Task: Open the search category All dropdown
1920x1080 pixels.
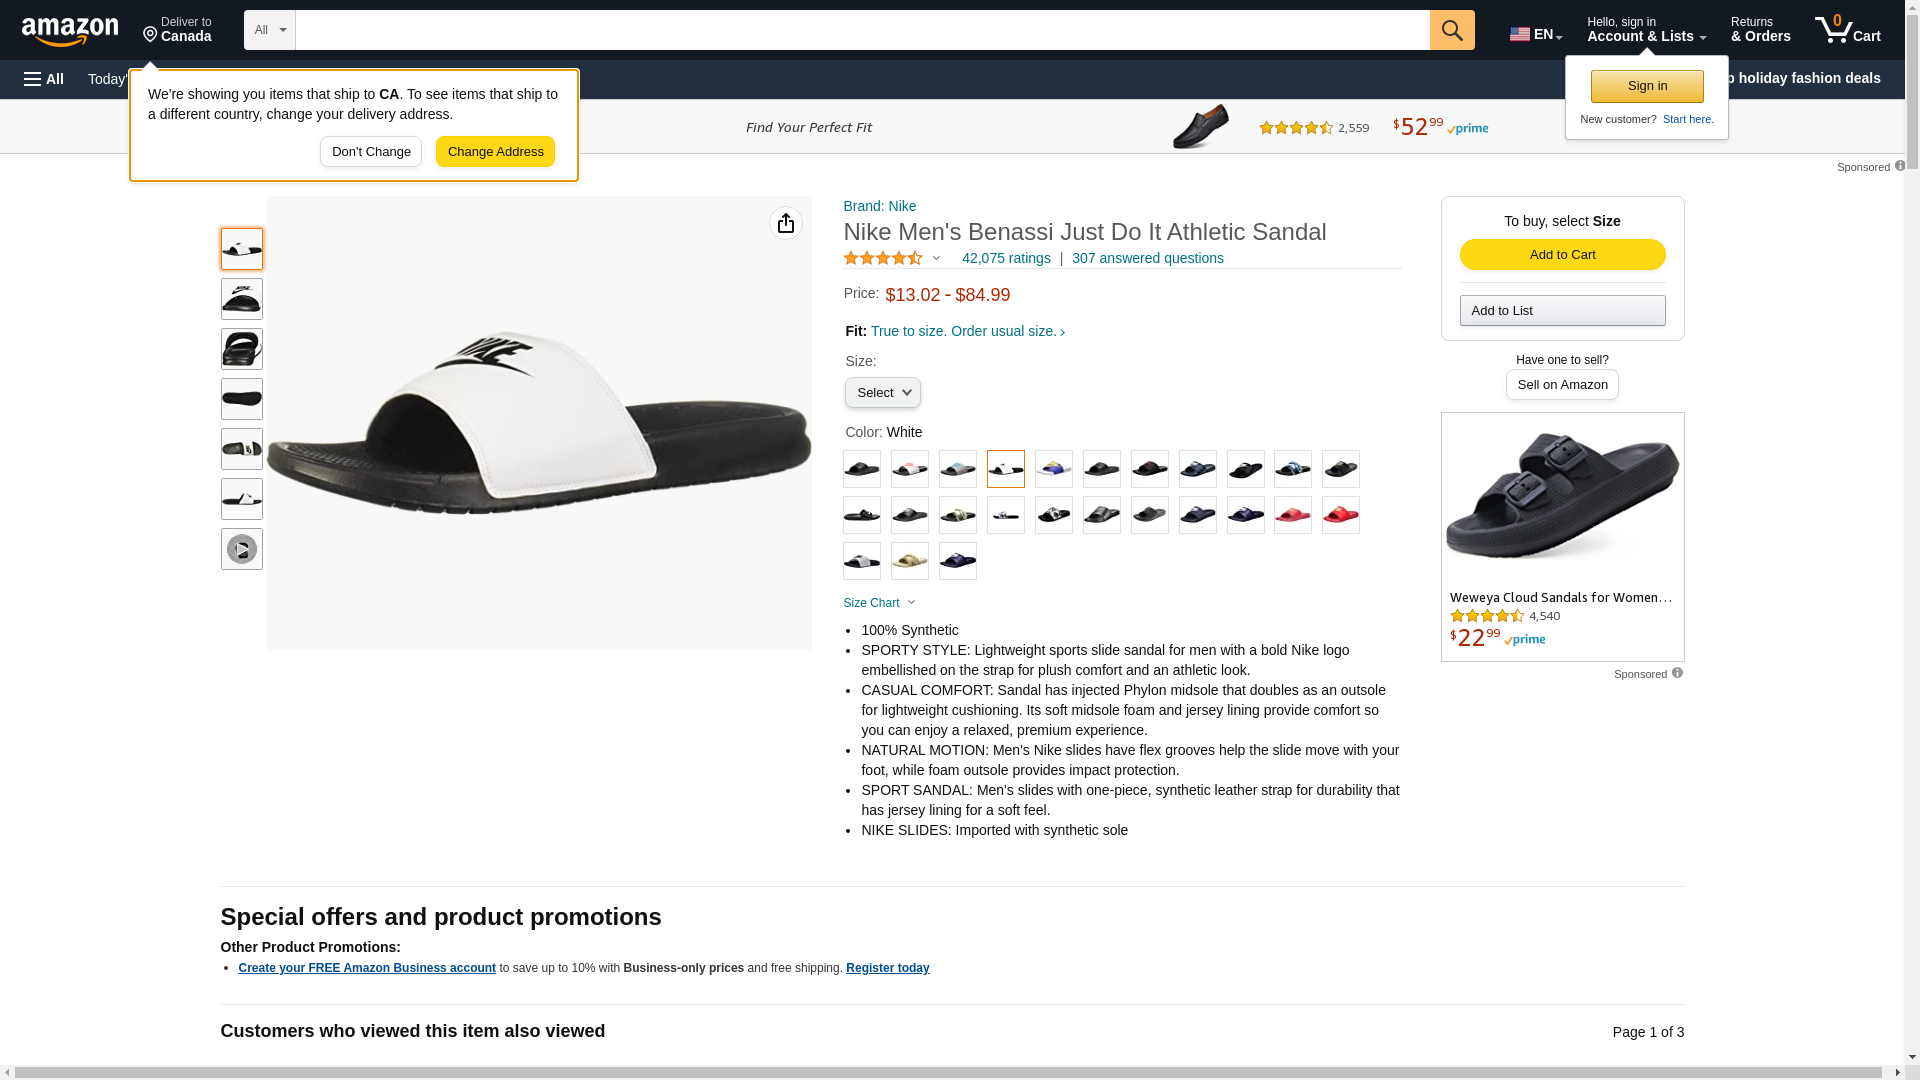Action: [270, 30]
